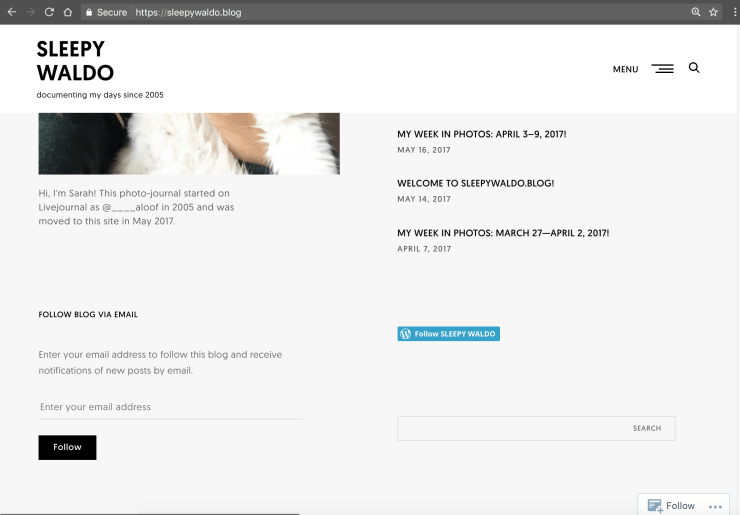Bookmark this page with the star icon
The width and height of the screenshot is (740, 515).
point(713,12)
